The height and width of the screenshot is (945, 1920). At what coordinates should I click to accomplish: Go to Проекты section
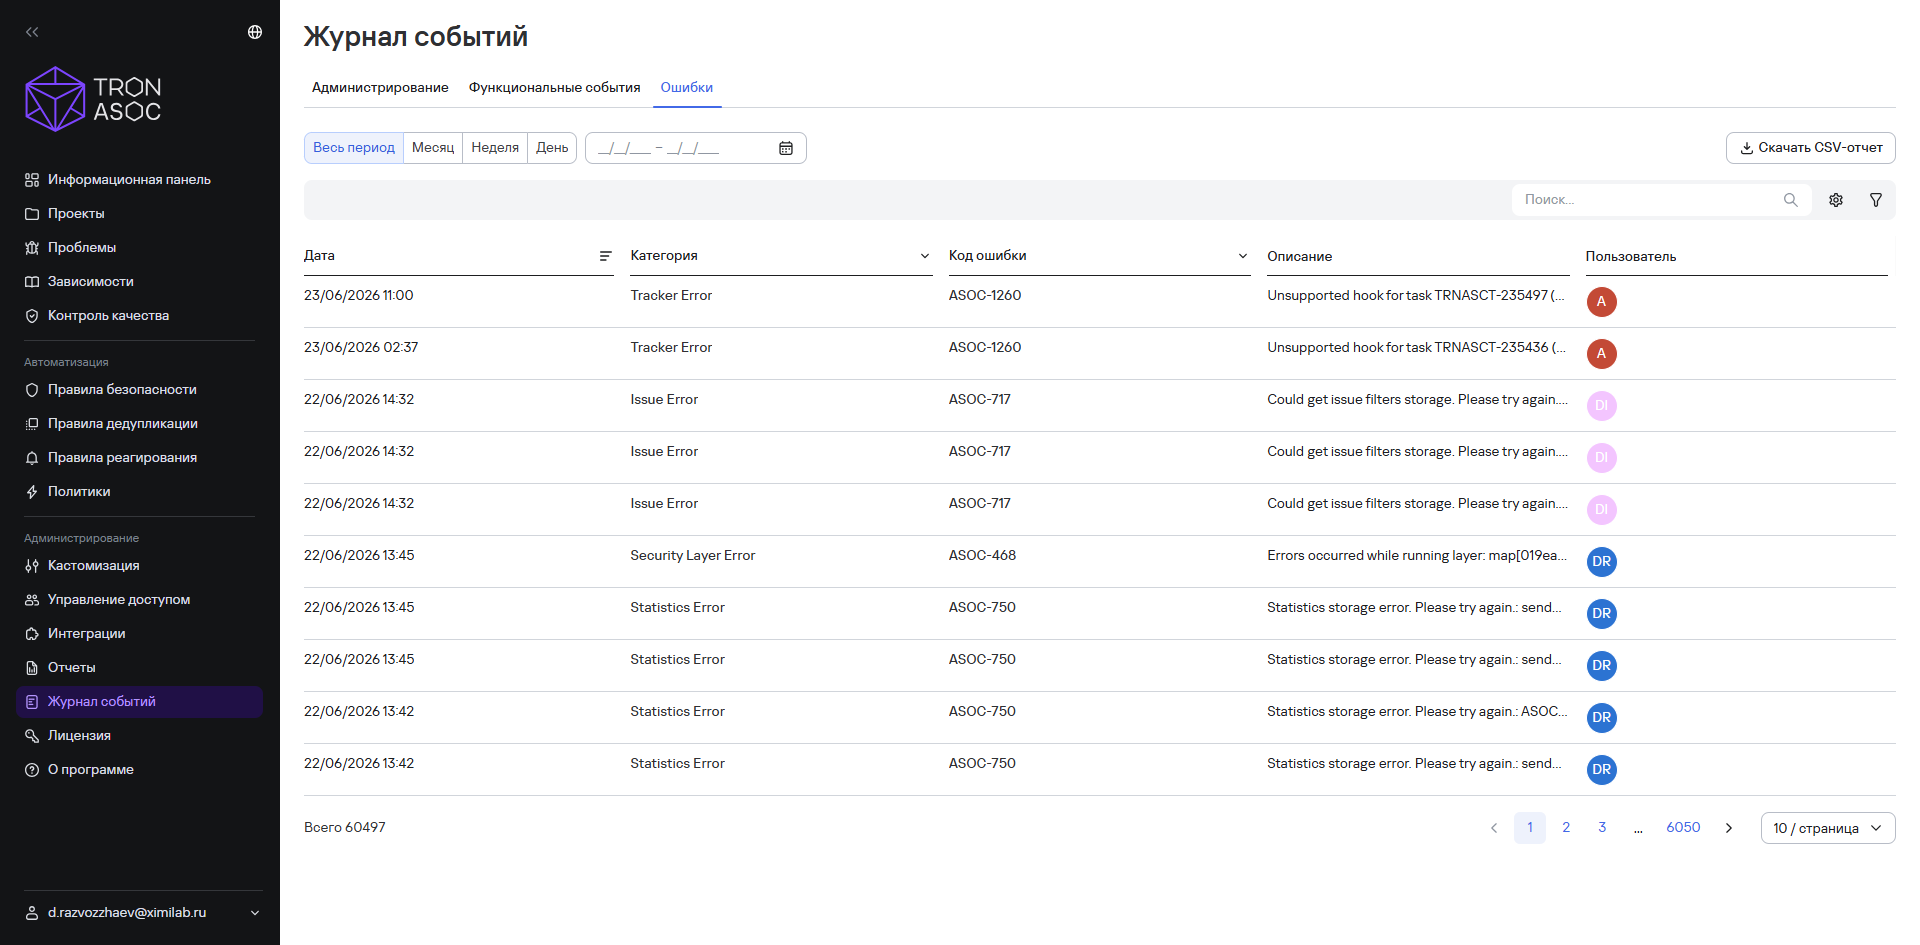(x=76, y=214)
